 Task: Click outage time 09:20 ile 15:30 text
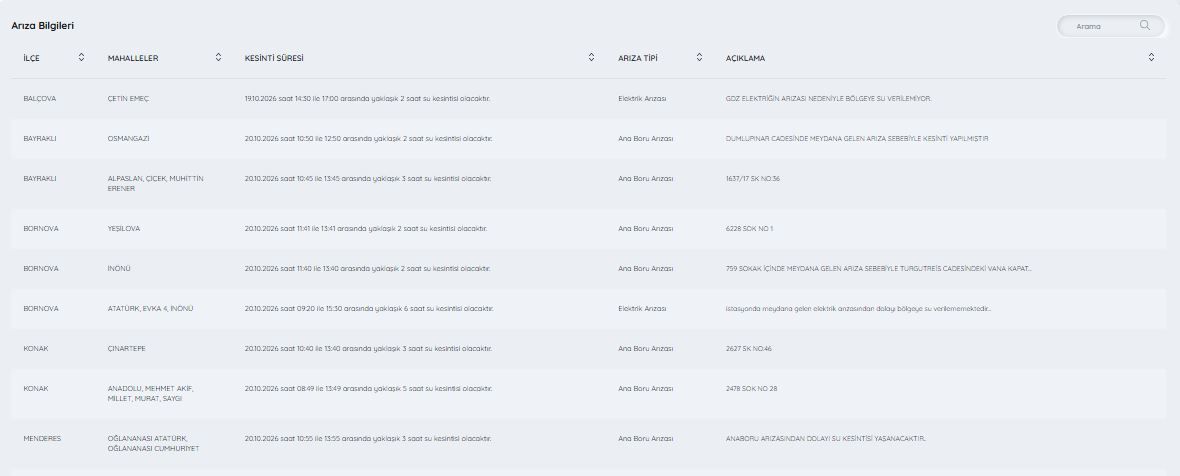click(x=367, y=308)
